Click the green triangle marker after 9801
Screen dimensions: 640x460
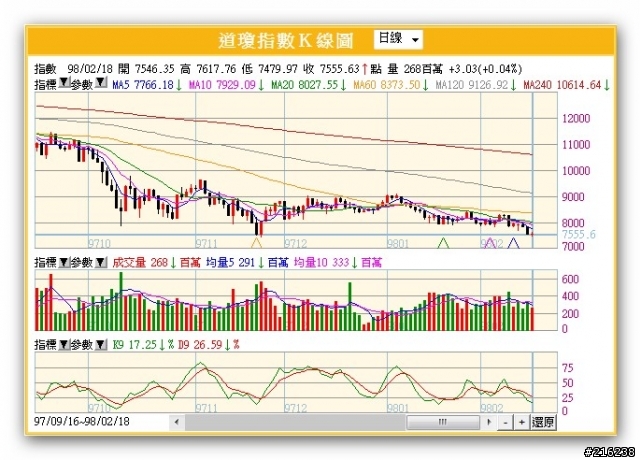[x=443, y=243]
